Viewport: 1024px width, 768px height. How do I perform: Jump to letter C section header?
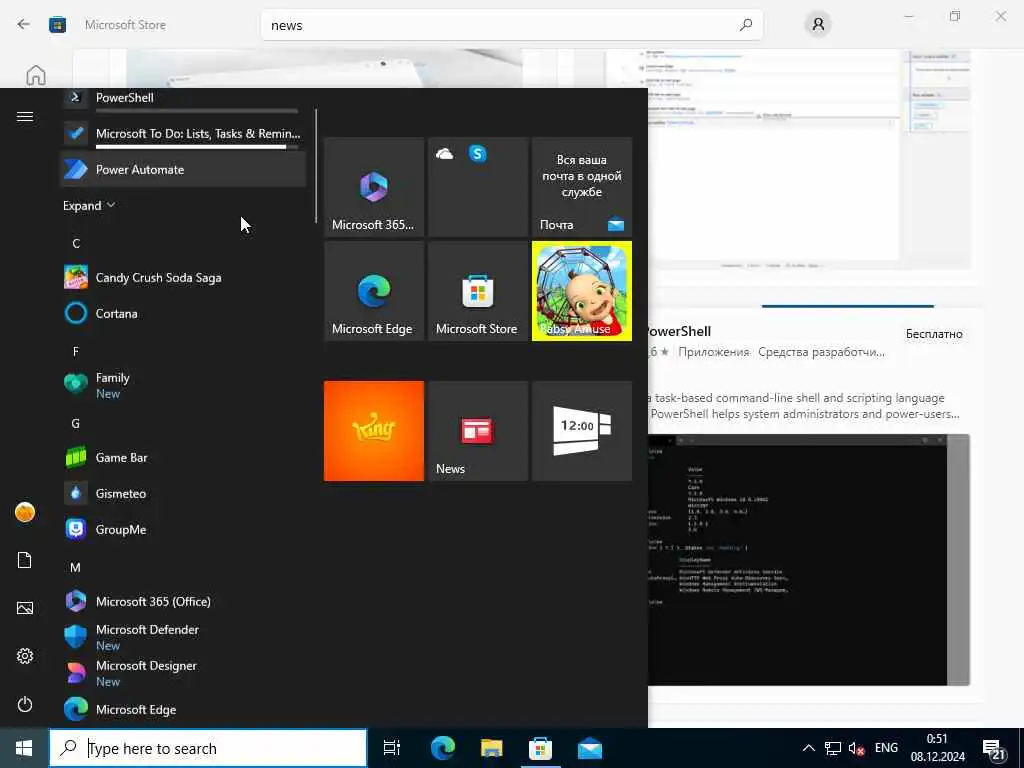(76, 244)
